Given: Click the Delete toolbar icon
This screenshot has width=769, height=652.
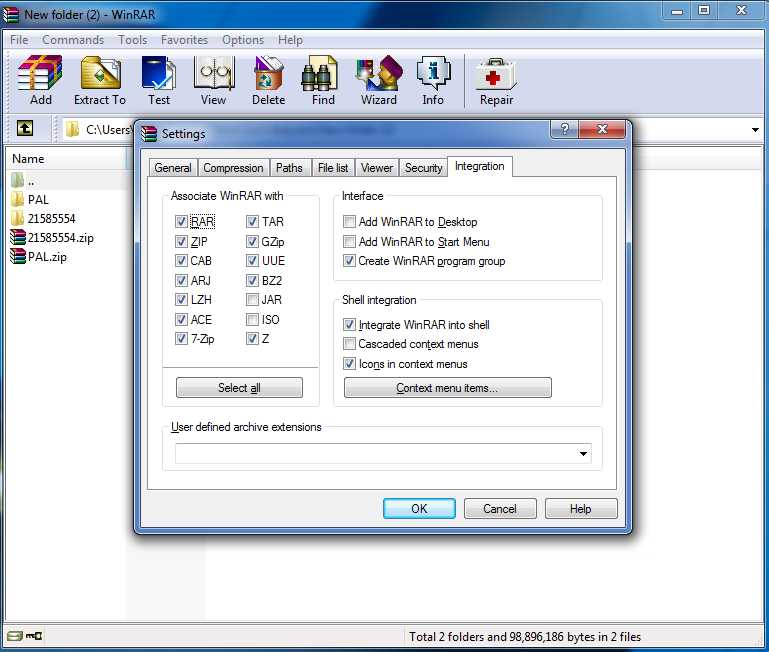Looking at the screenshot, I should 268,74.
